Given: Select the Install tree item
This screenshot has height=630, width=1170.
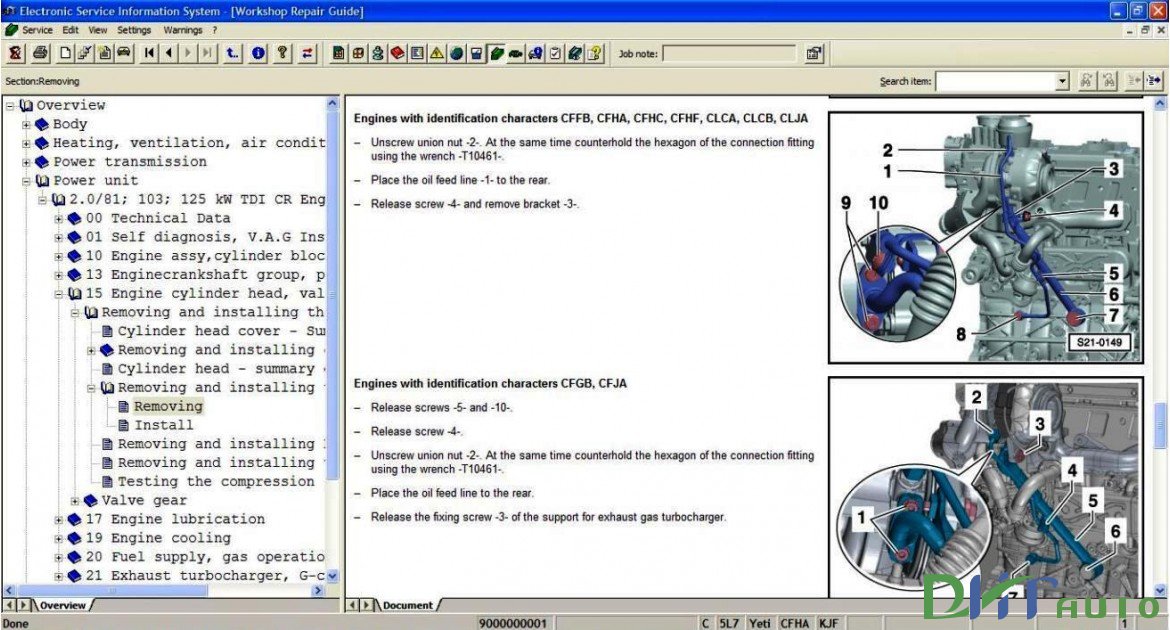Looking at the screenshot, I should (x=163, y=425).
